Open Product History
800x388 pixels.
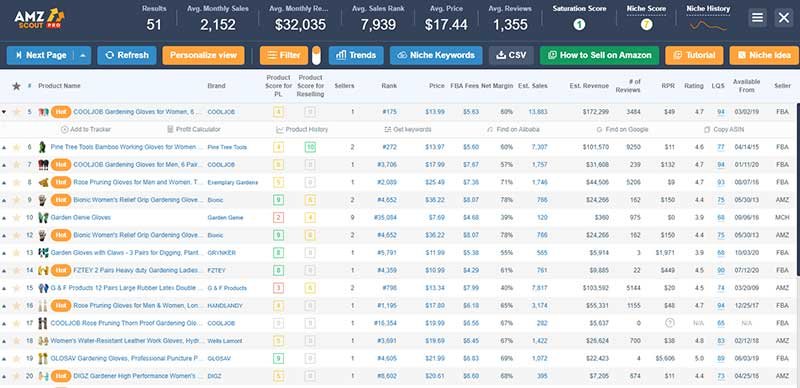[302, 130]
